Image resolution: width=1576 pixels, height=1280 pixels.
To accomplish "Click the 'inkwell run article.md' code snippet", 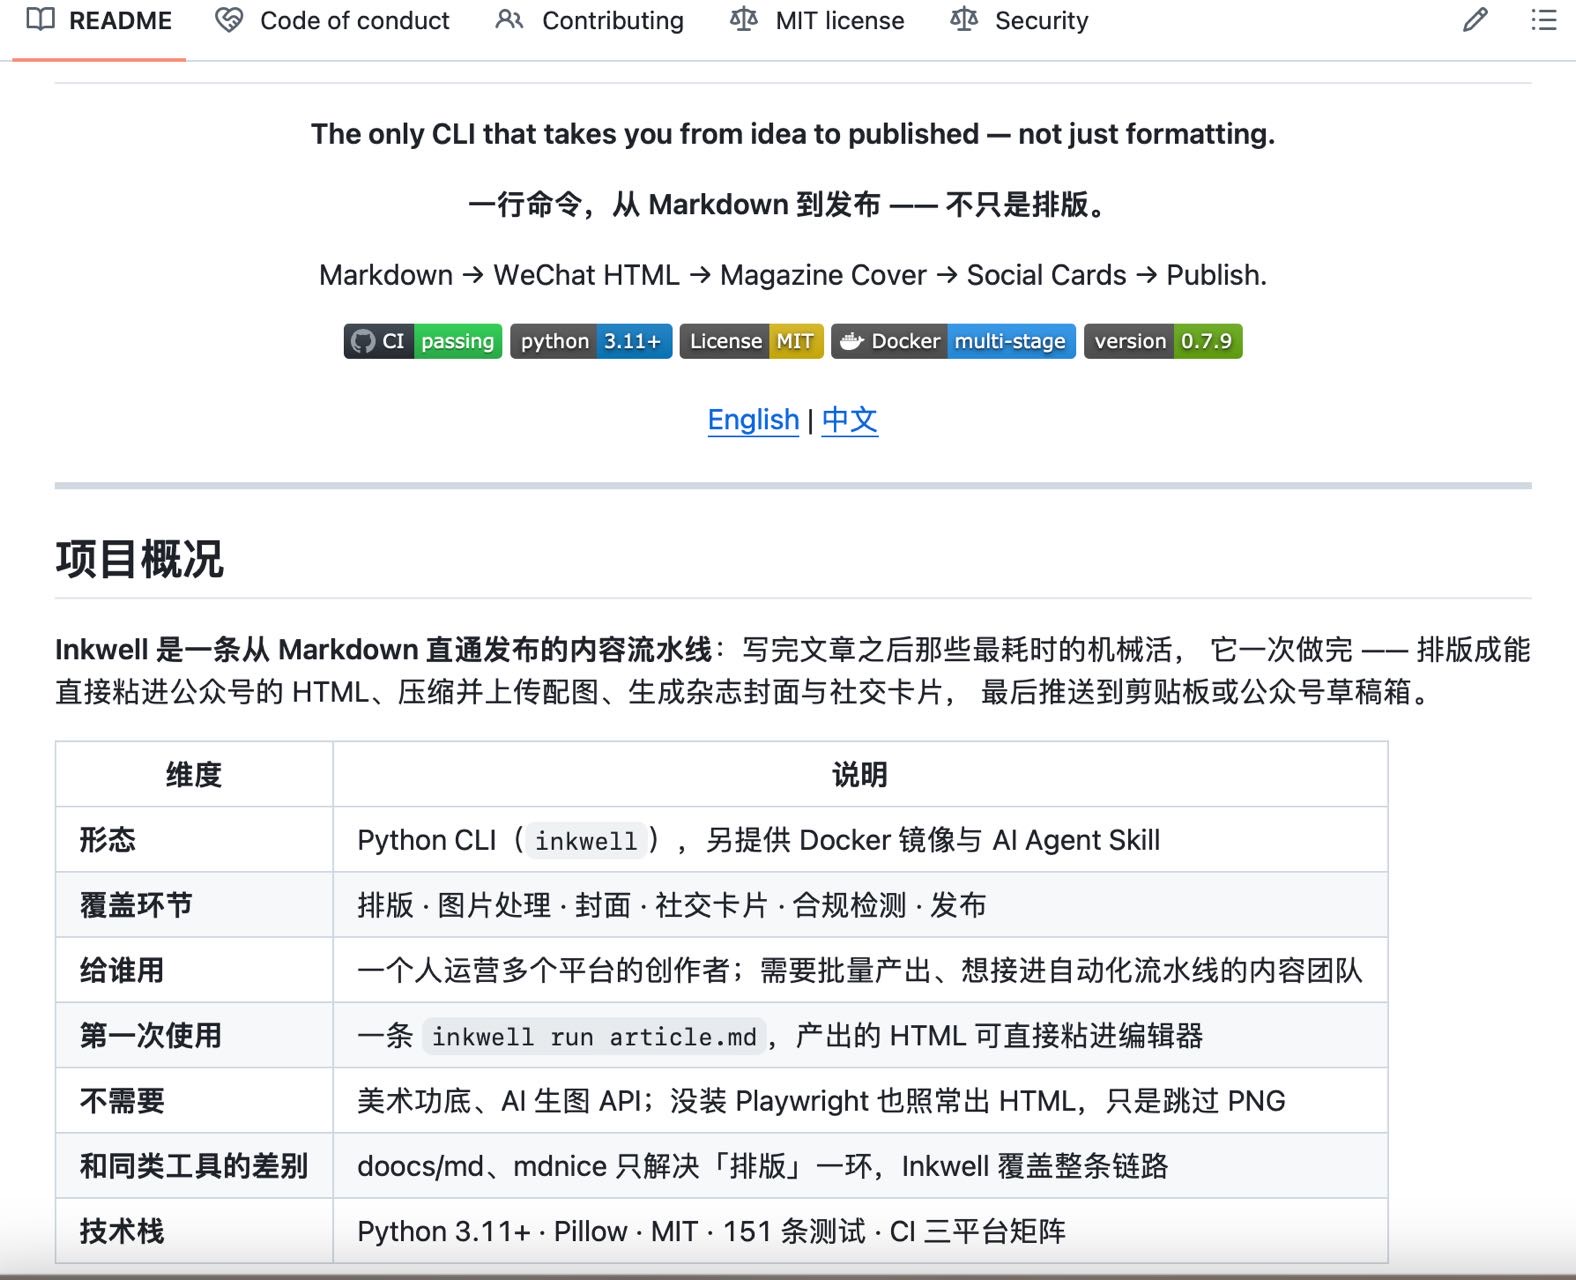I will pyautogui.click(x=594, y=1036).
